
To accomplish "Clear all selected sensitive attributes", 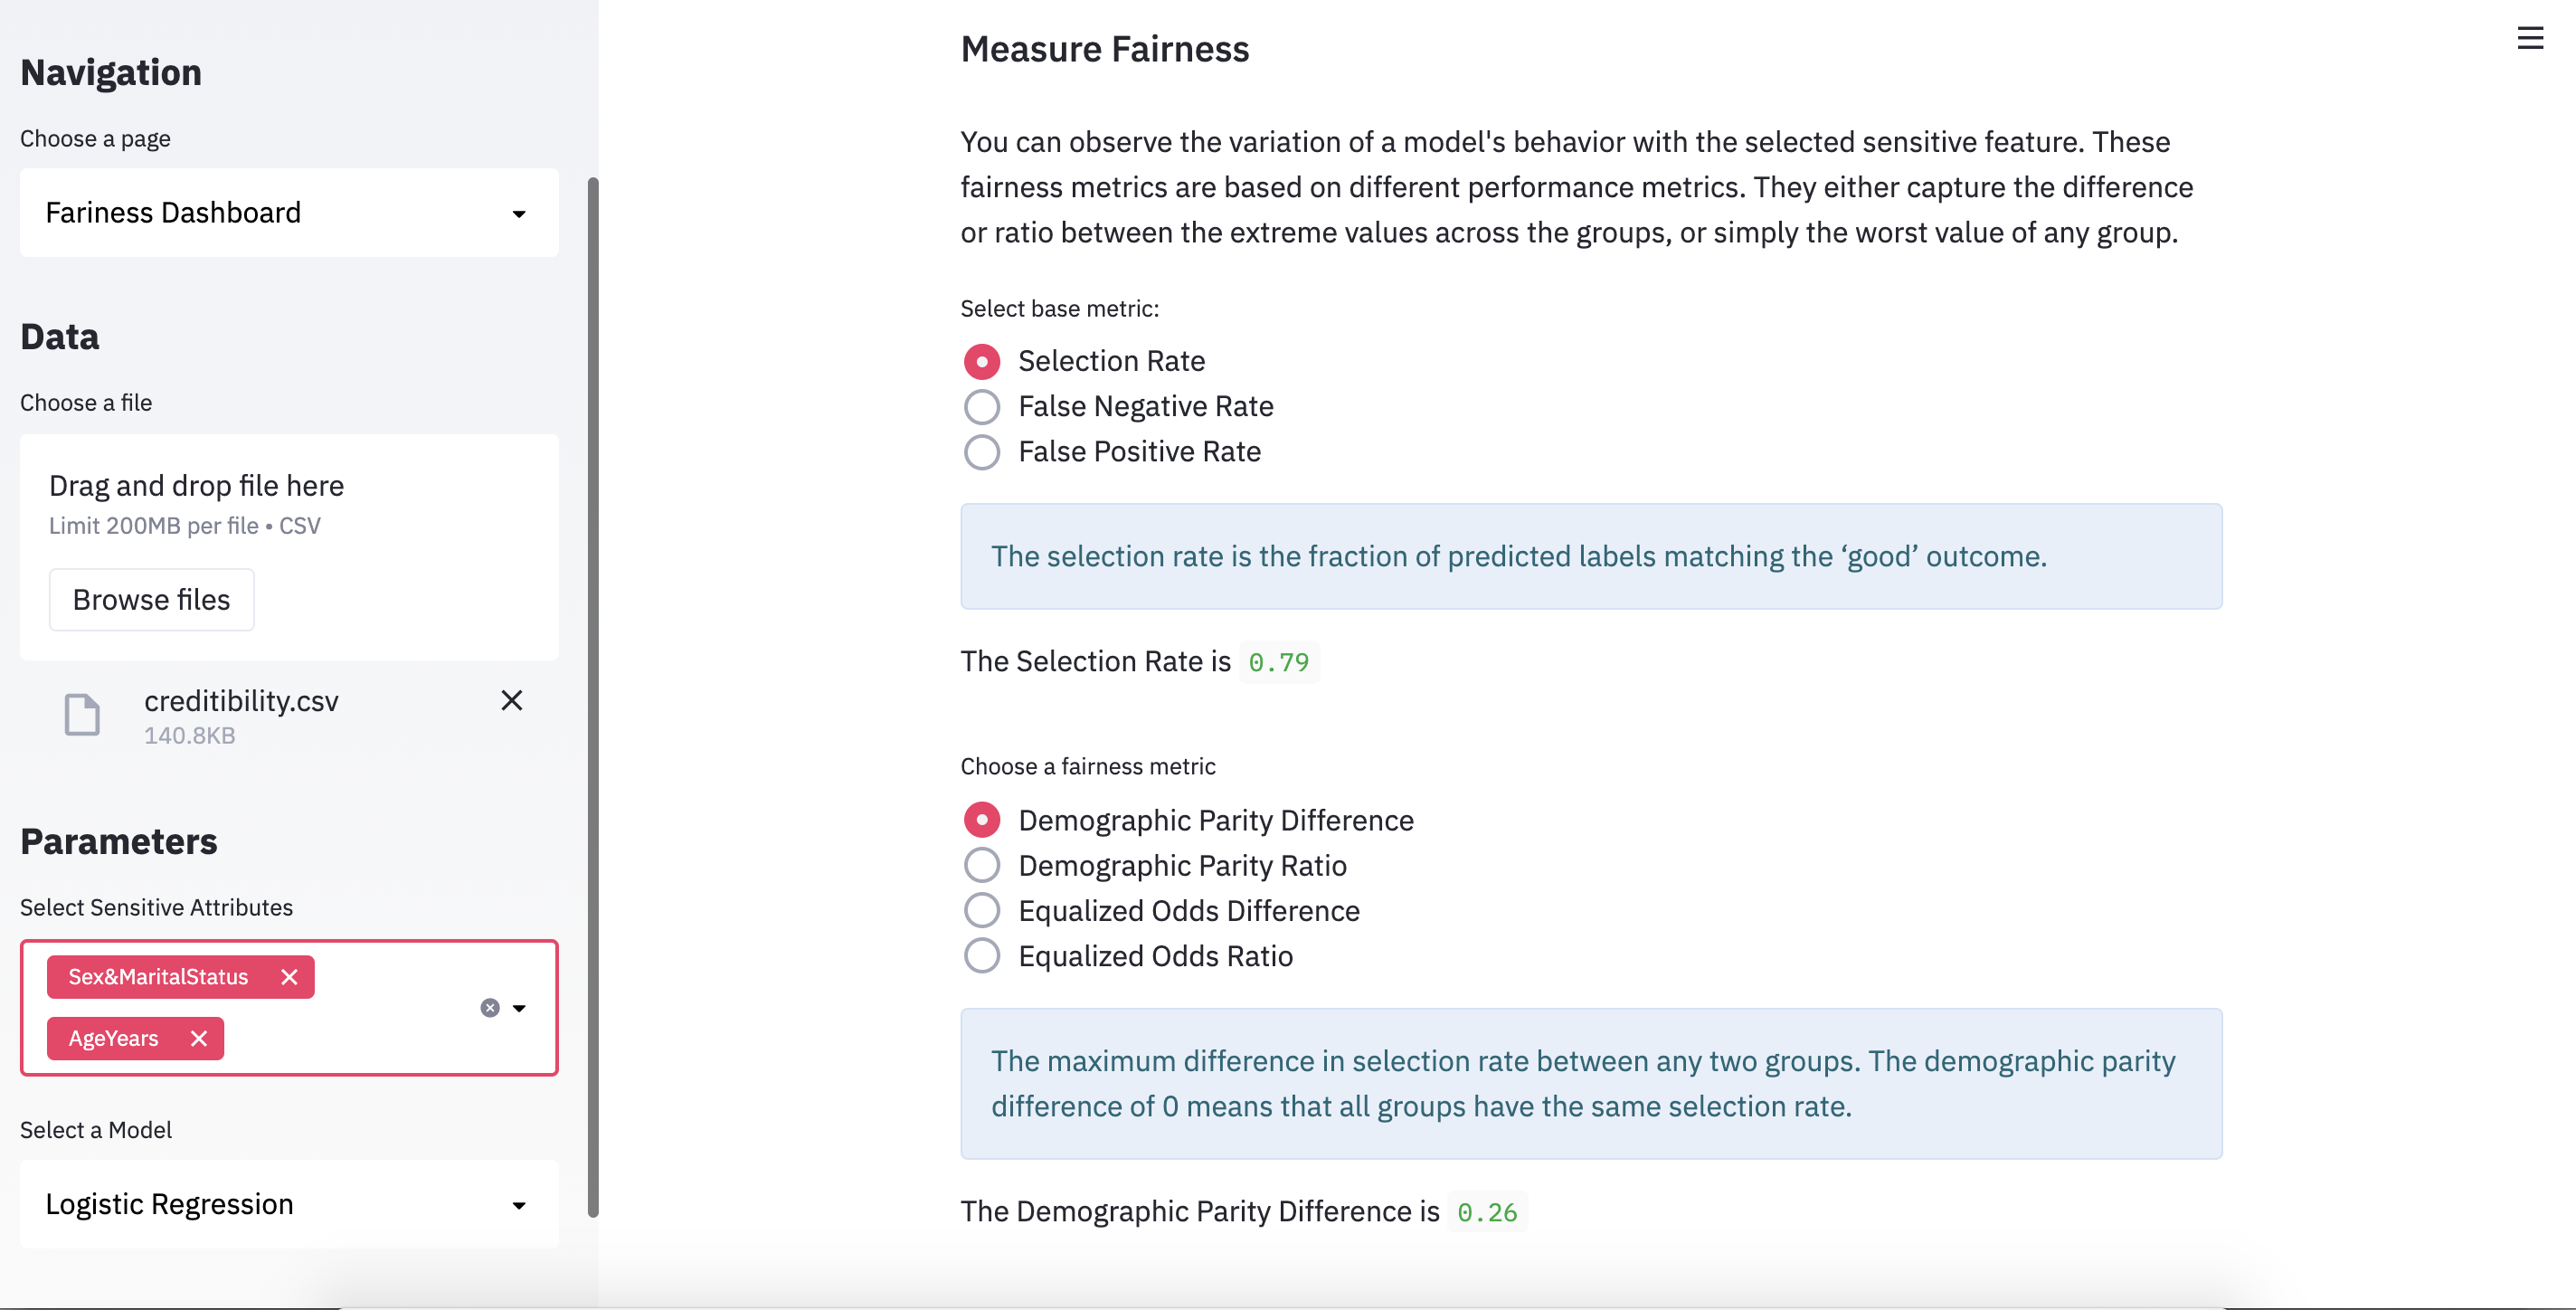I will 490,1008.
